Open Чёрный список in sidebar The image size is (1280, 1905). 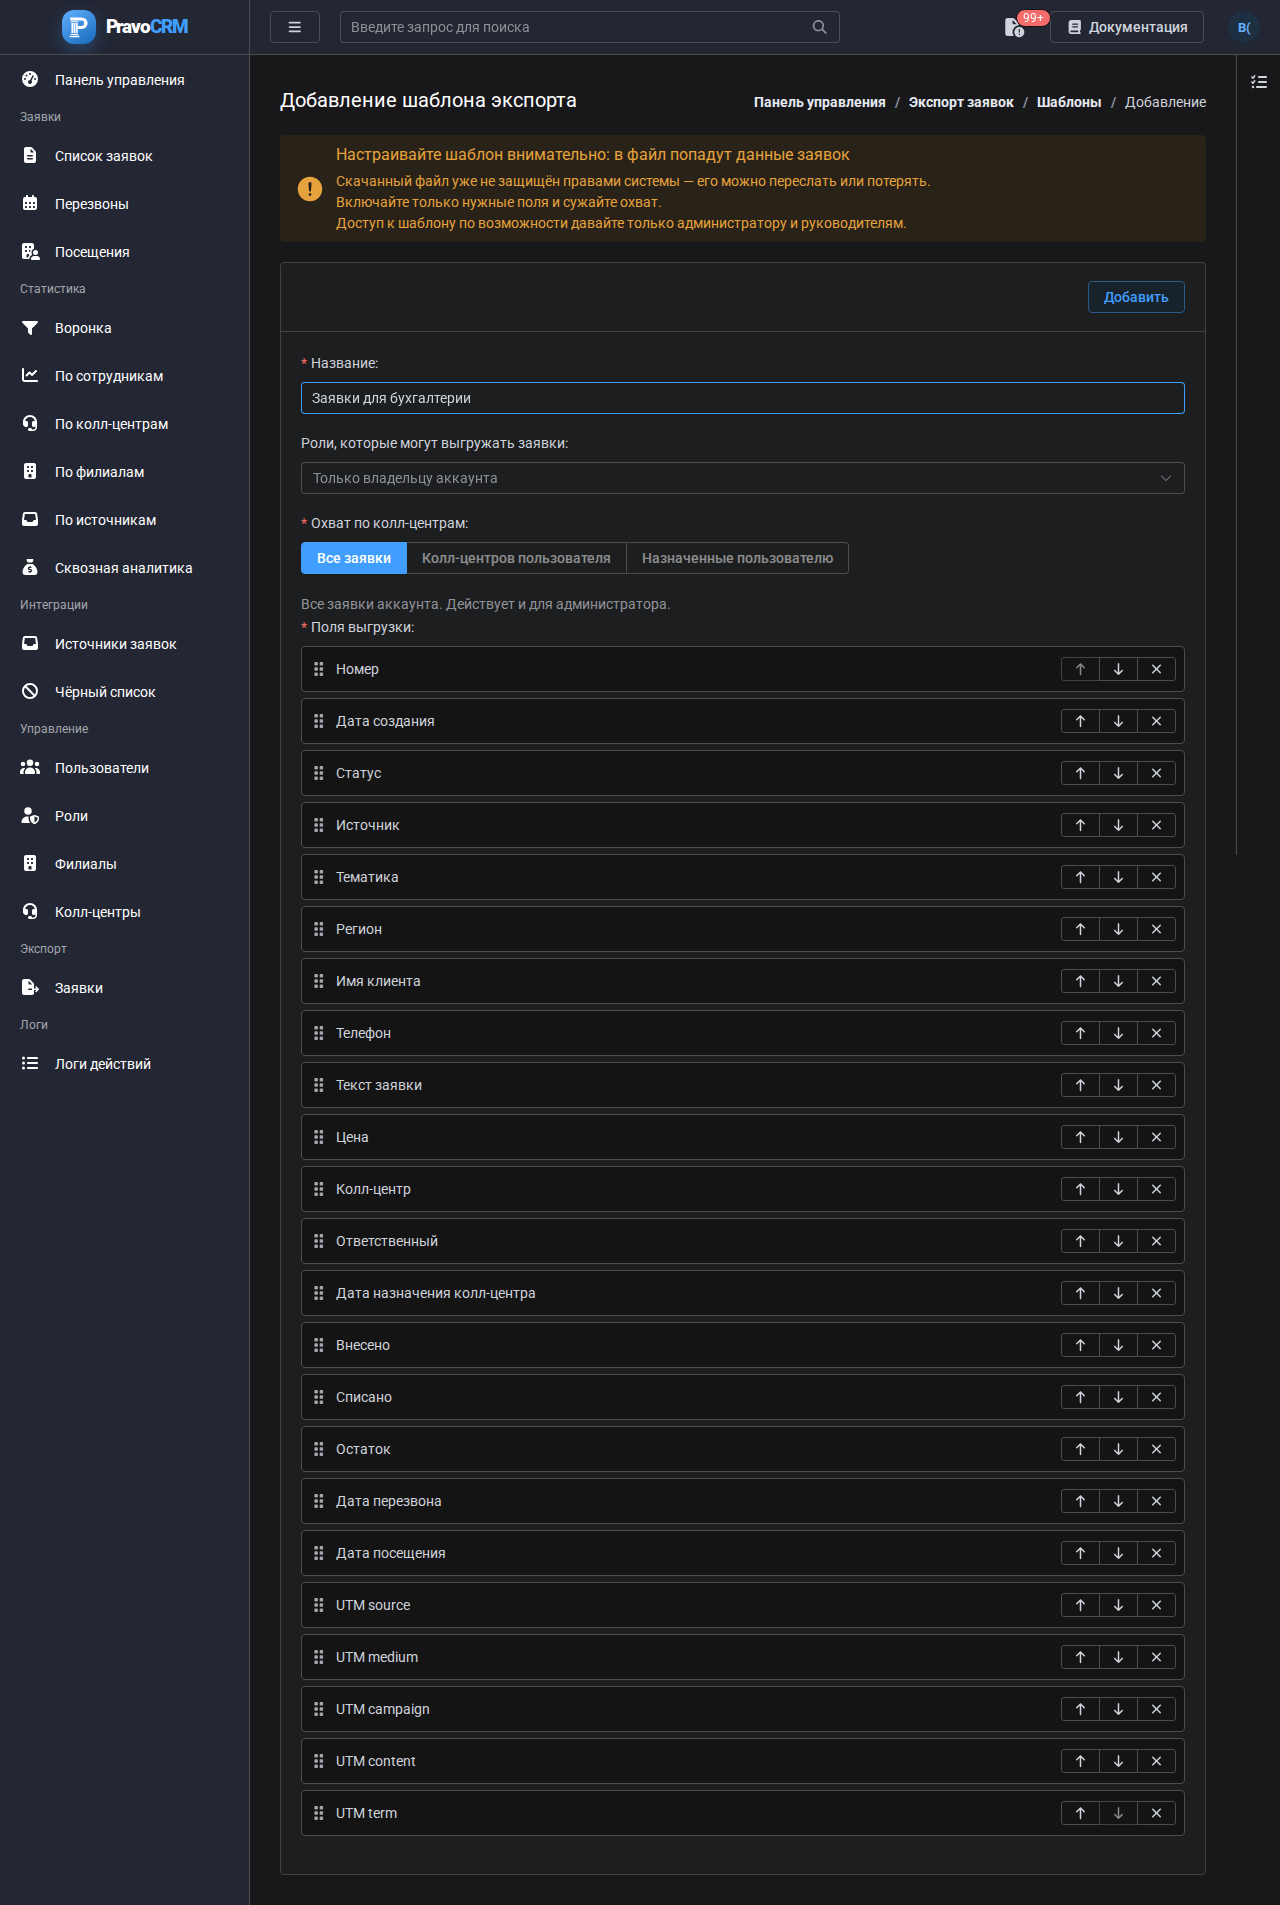pyautogui.click(x=124, y=692)
